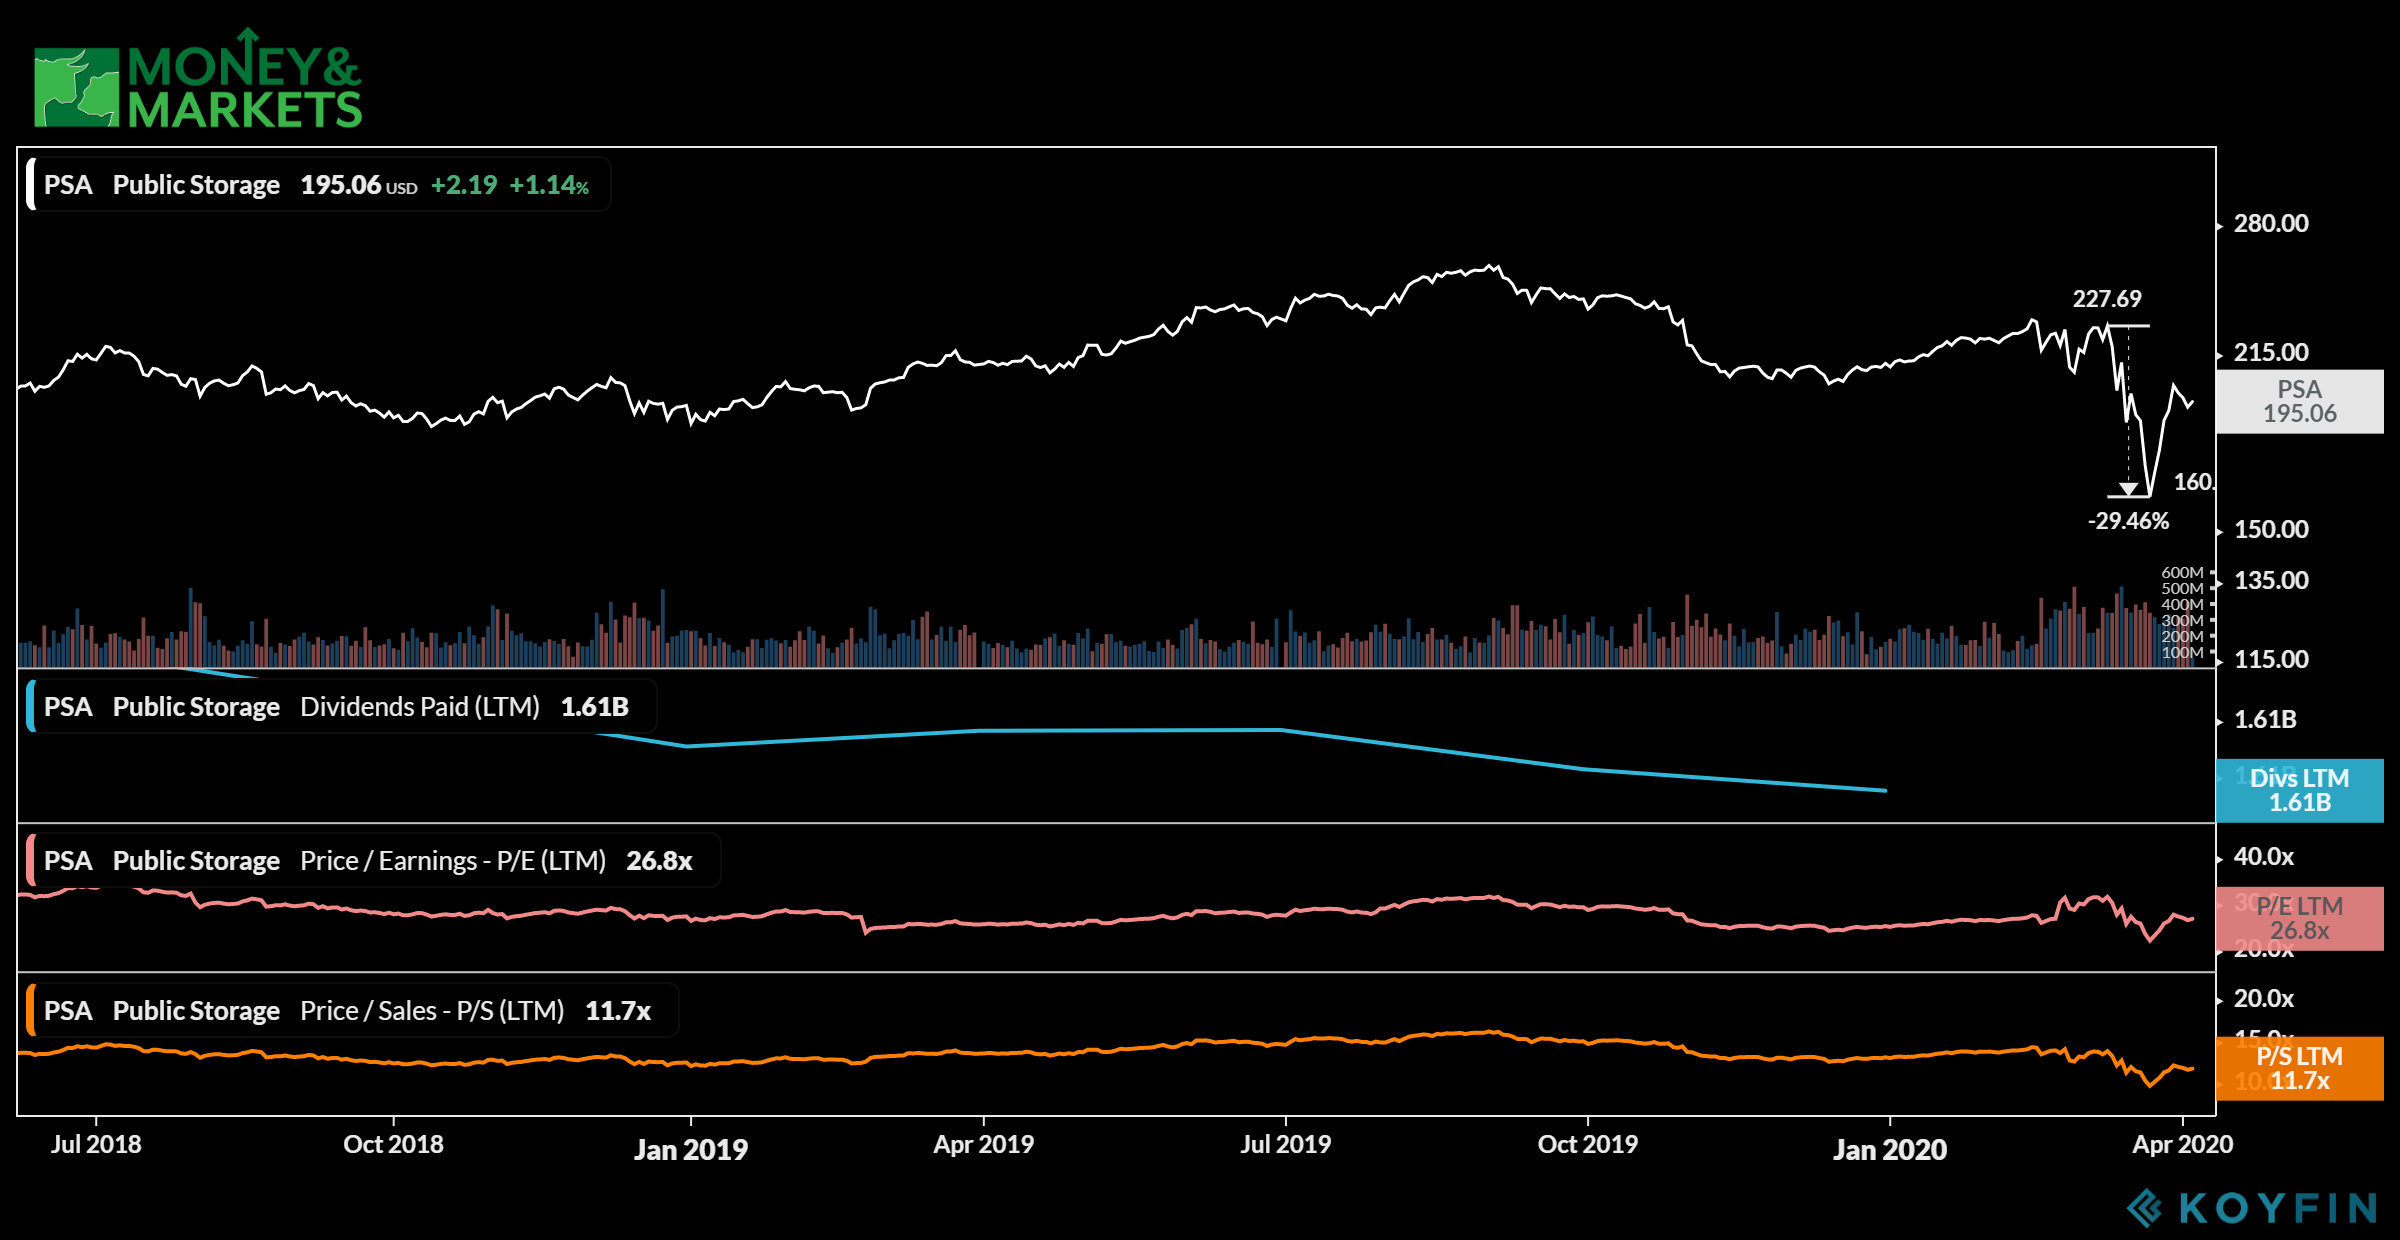Click the +1.14% percent change value
The height and width of the screenshot is (1240, 2400).
pos(549,185)
